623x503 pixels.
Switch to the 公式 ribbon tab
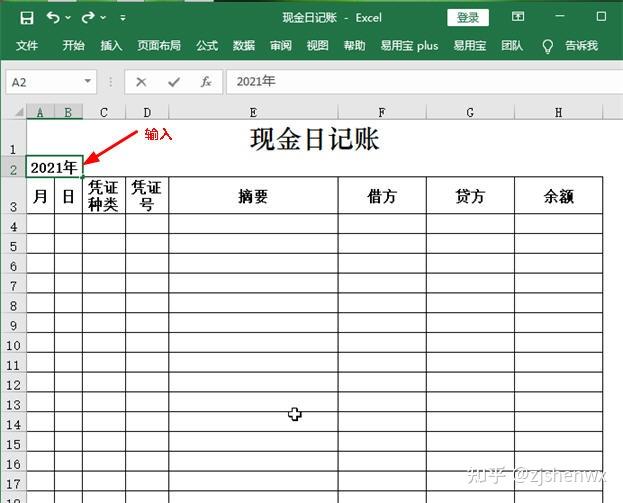[207, 46]
